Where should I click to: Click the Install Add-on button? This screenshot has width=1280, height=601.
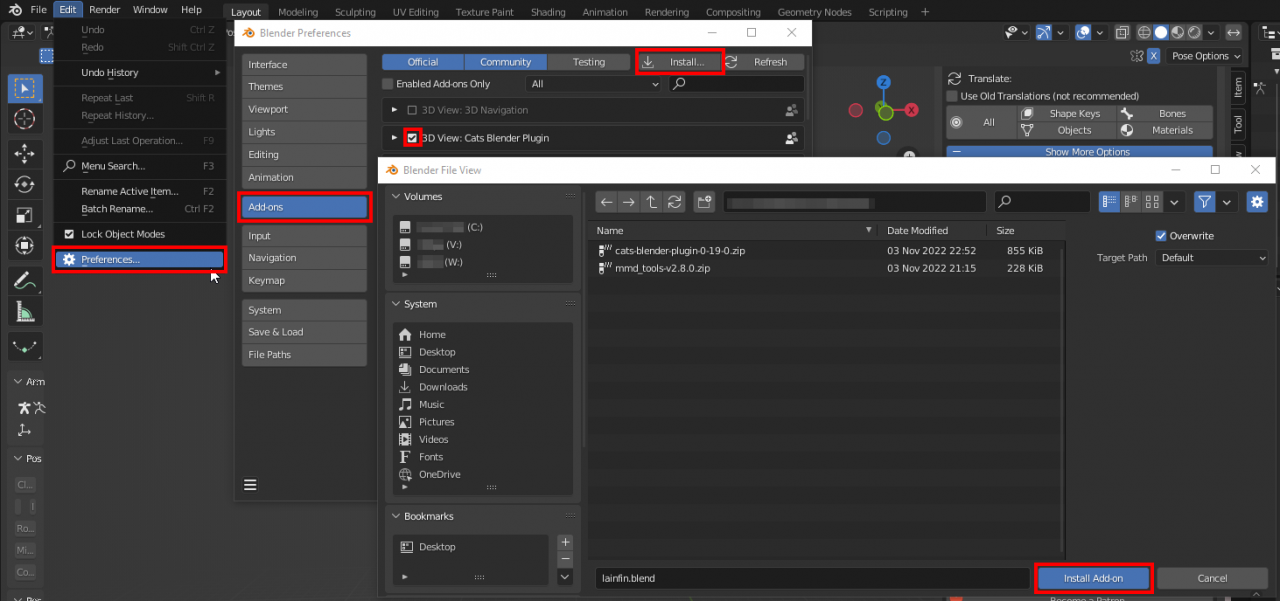1093,578
